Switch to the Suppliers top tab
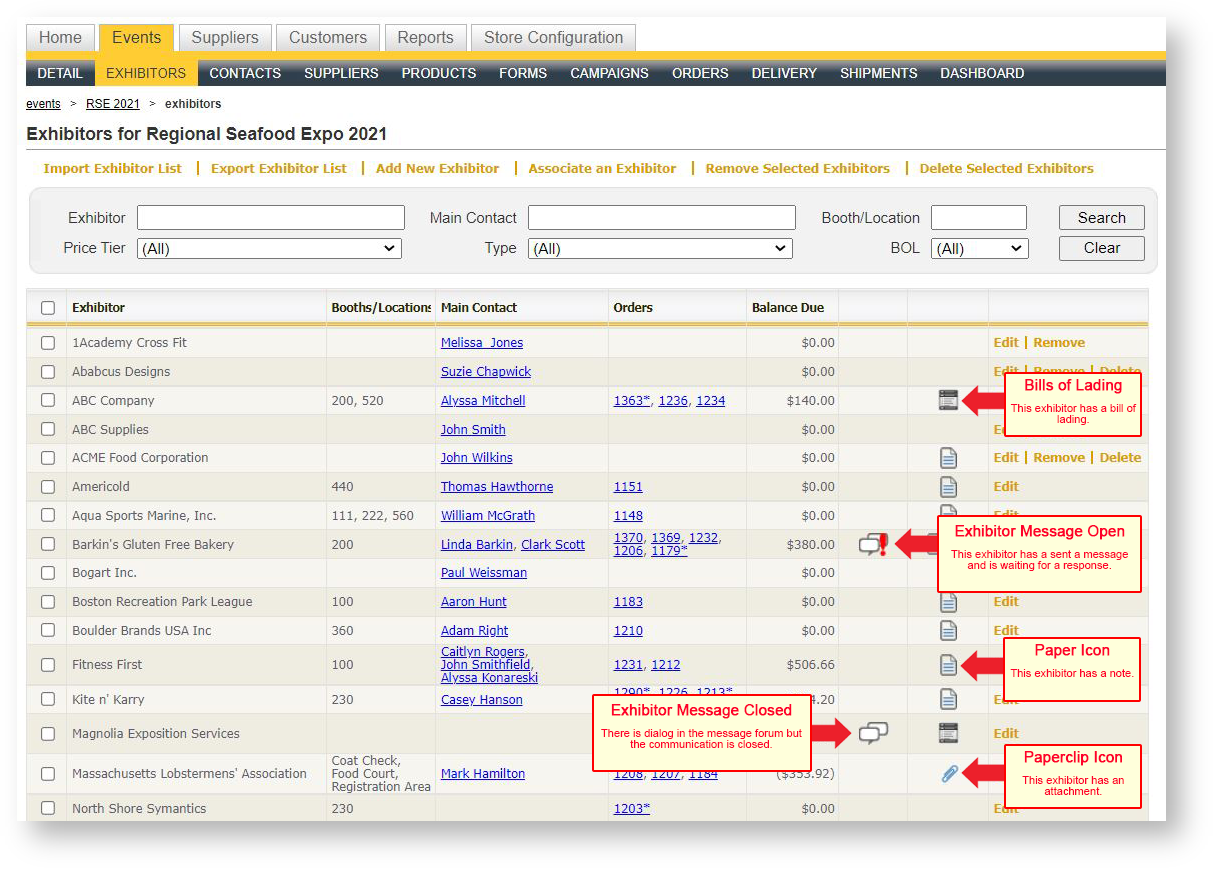The width and height of the screenshot is (1214, 869). pos(225,38)
